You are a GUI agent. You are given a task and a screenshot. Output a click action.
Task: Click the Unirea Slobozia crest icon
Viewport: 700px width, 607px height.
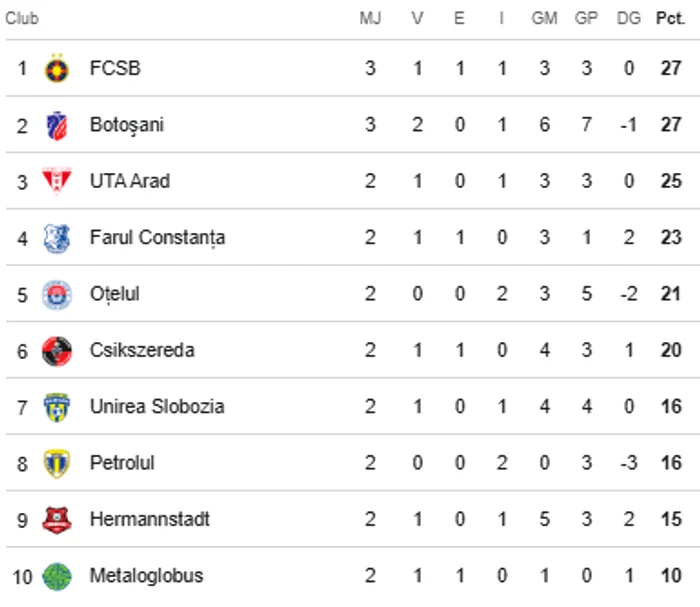click(57, 407)
